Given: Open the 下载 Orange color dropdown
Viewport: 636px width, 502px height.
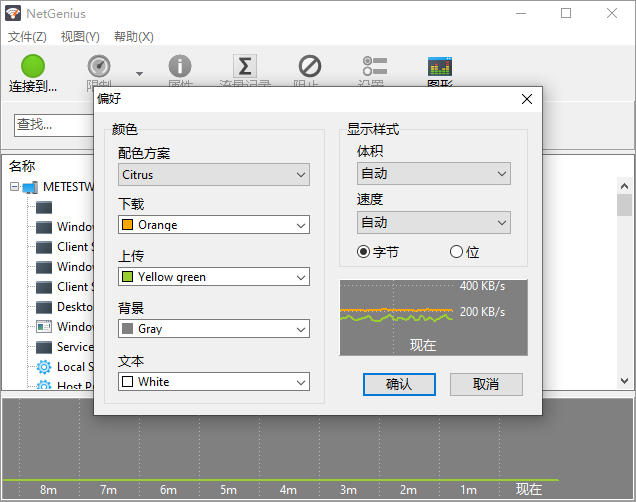Looking at the screenshot, I should click(214, 225).
